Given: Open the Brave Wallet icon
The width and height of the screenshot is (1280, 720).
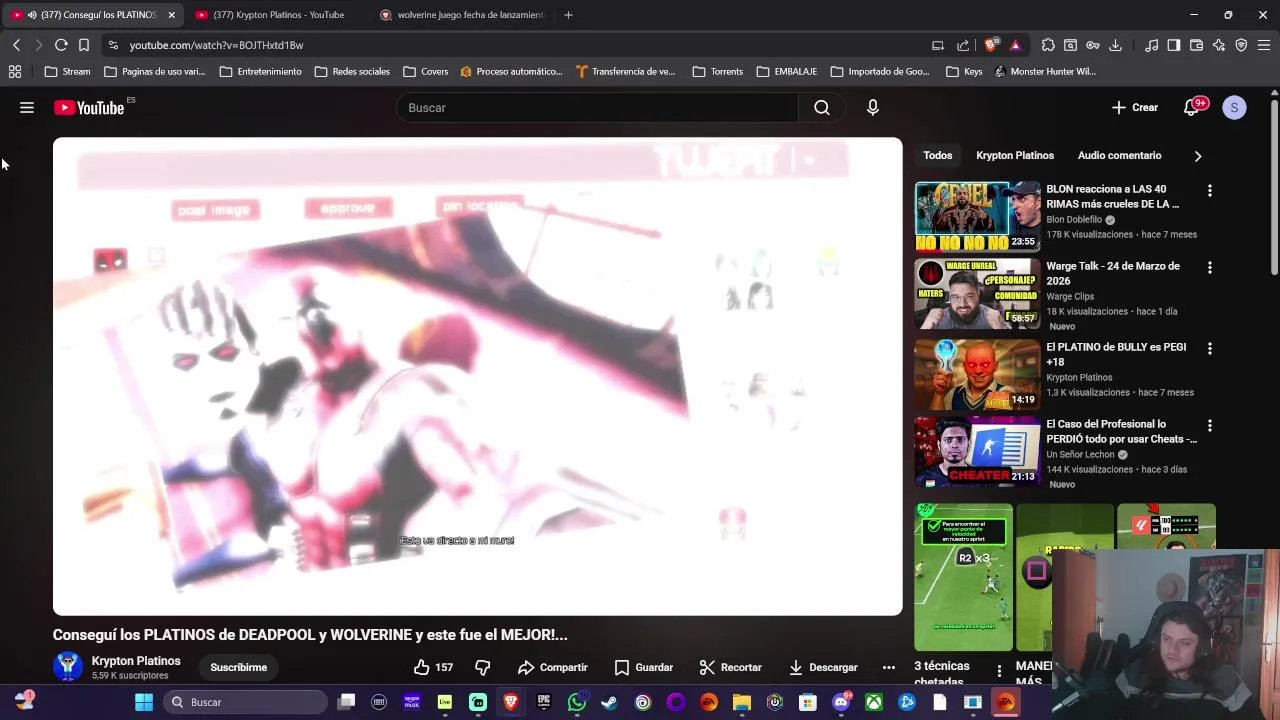Looking at the screenshot, I should (1196, 45).
